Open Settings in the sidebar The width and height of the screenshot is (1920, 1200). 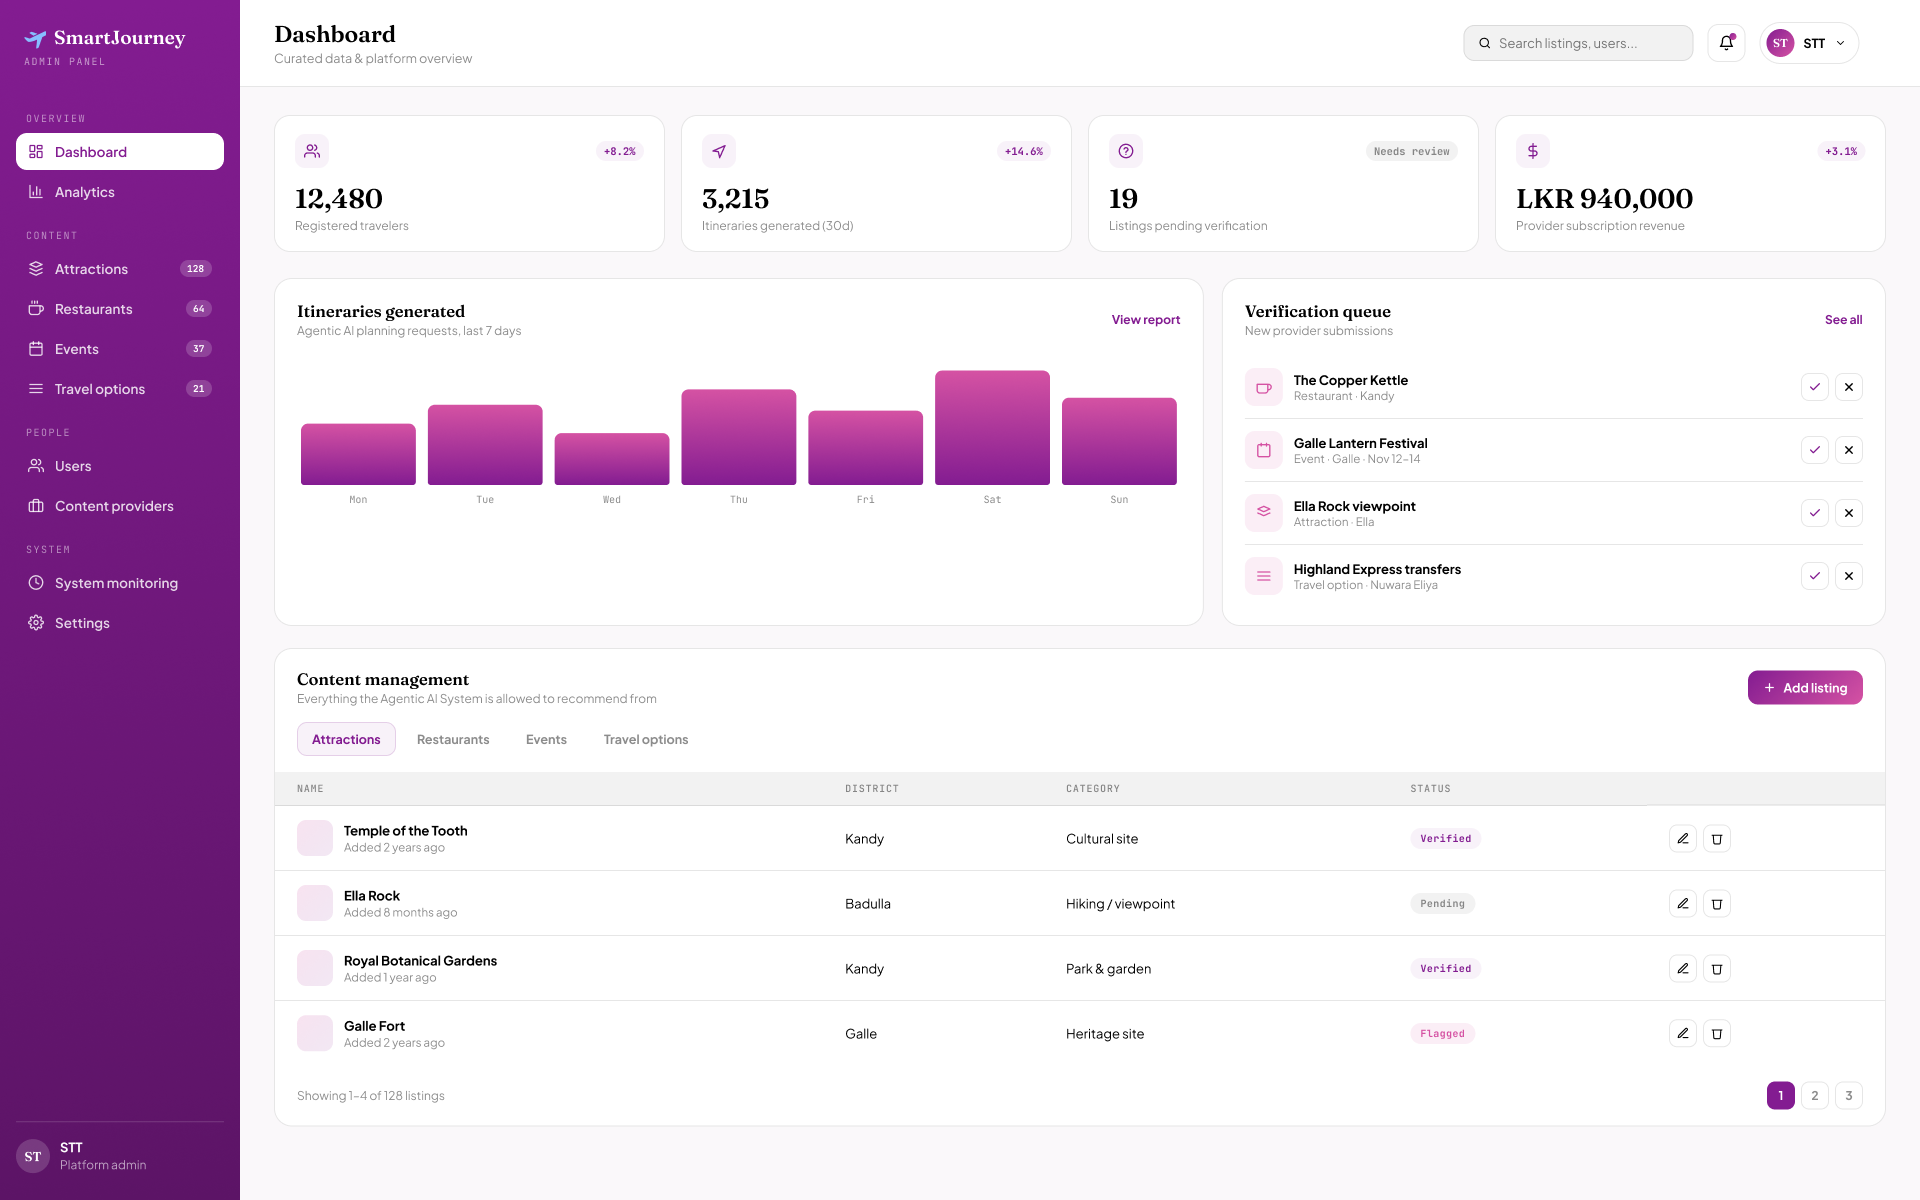[x=120, y=623]
